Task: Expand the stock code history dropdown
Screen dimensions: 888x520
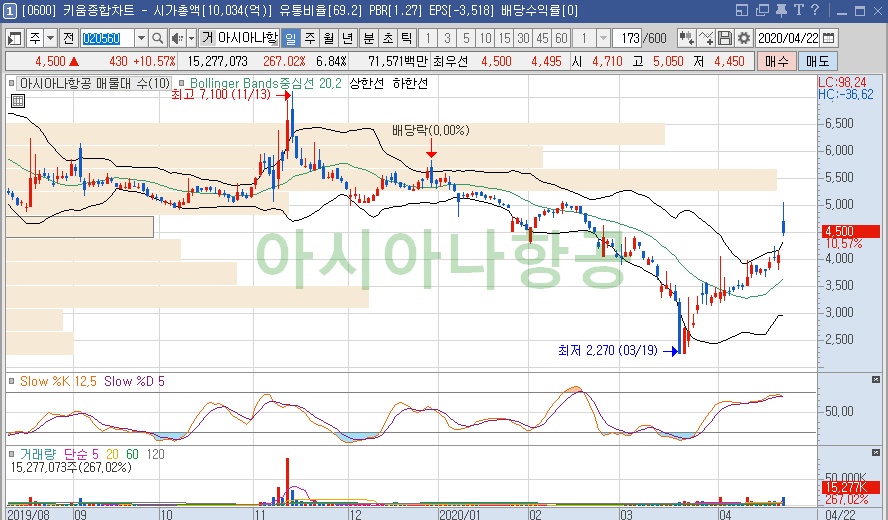Action: pyautogui.click(x=141, y=39)
